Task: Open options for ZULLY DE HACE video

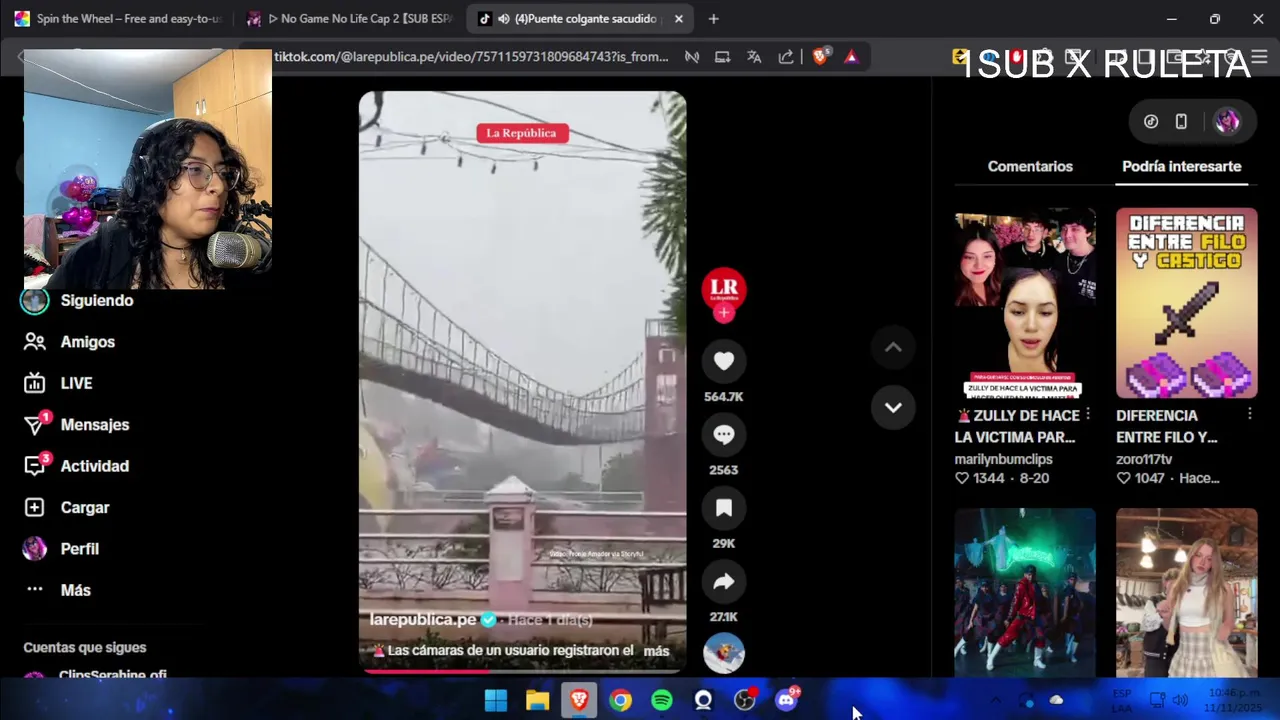Action: coord(1088,414)
